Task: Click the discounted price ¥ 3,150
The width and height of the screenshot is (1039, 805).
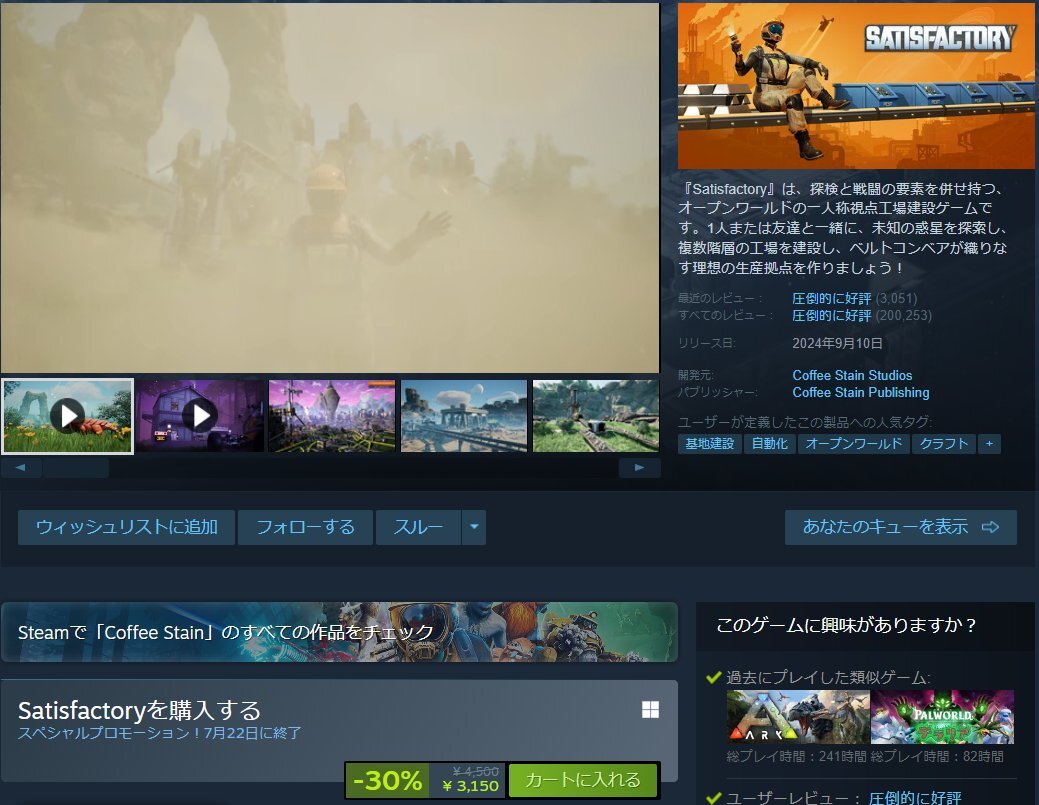Action: click(x=470, y=786)
